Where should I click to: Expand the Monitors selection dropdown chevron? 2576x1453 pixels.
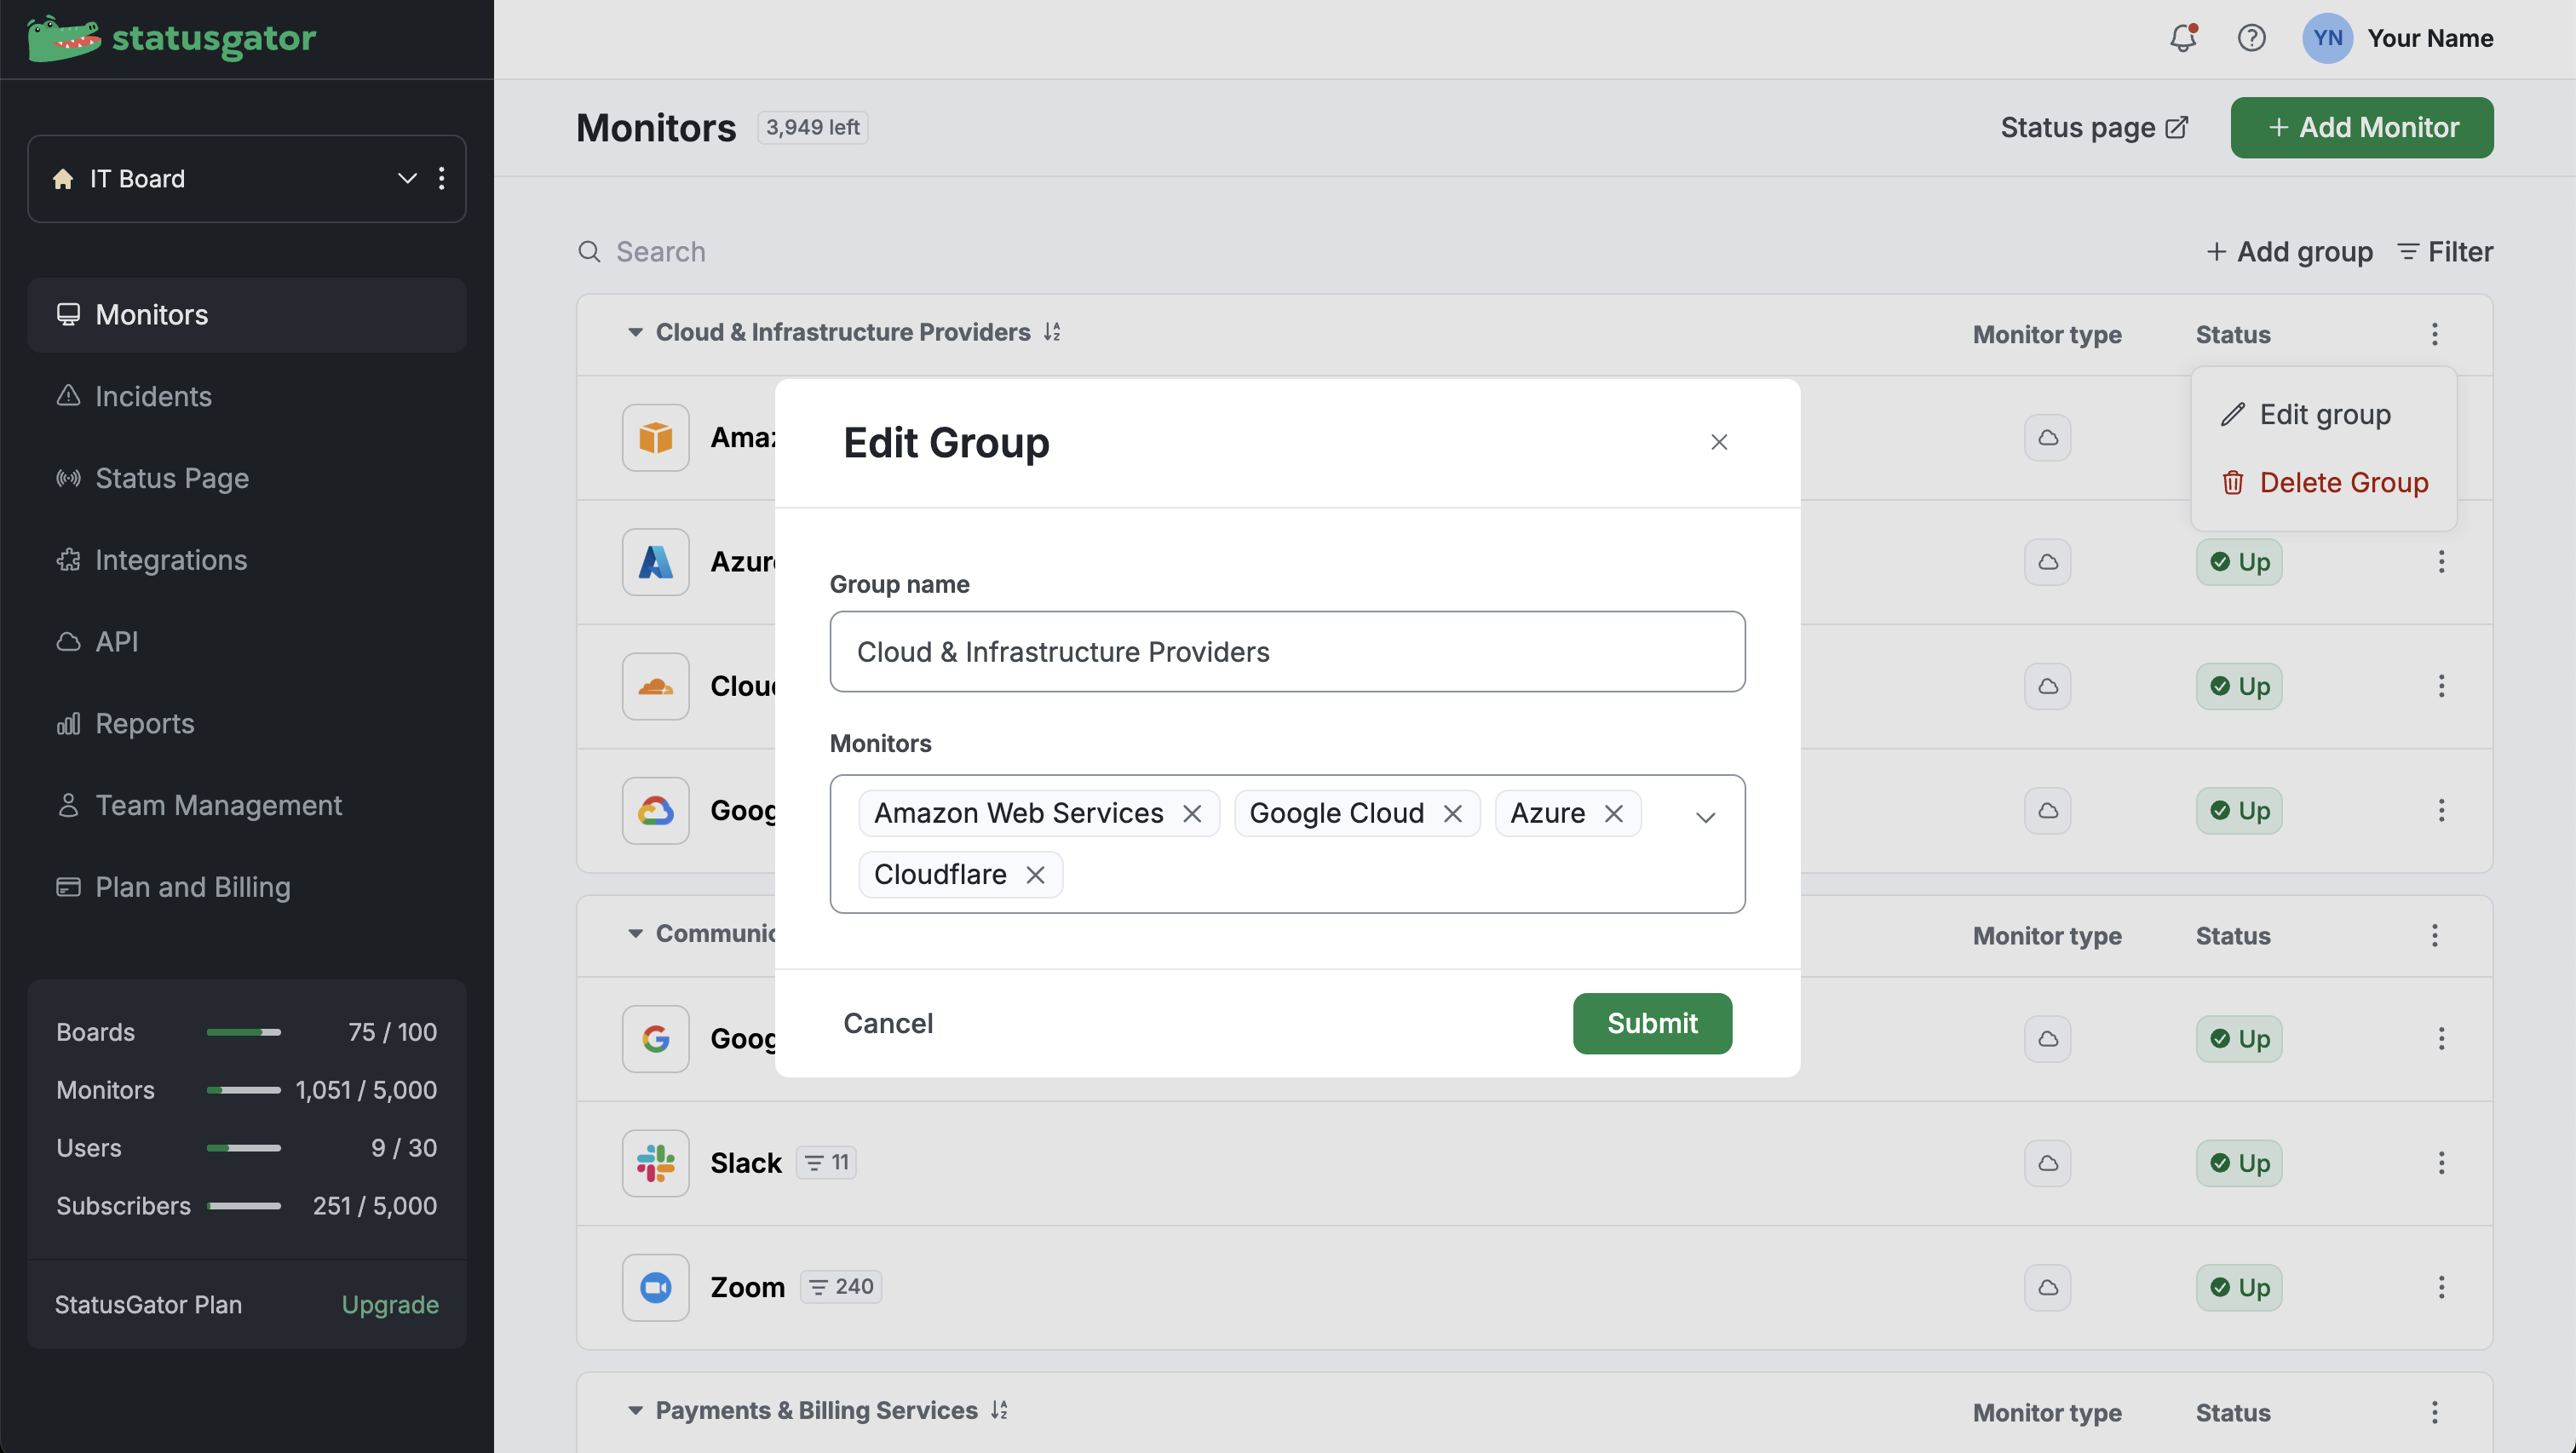[1705, 817]
